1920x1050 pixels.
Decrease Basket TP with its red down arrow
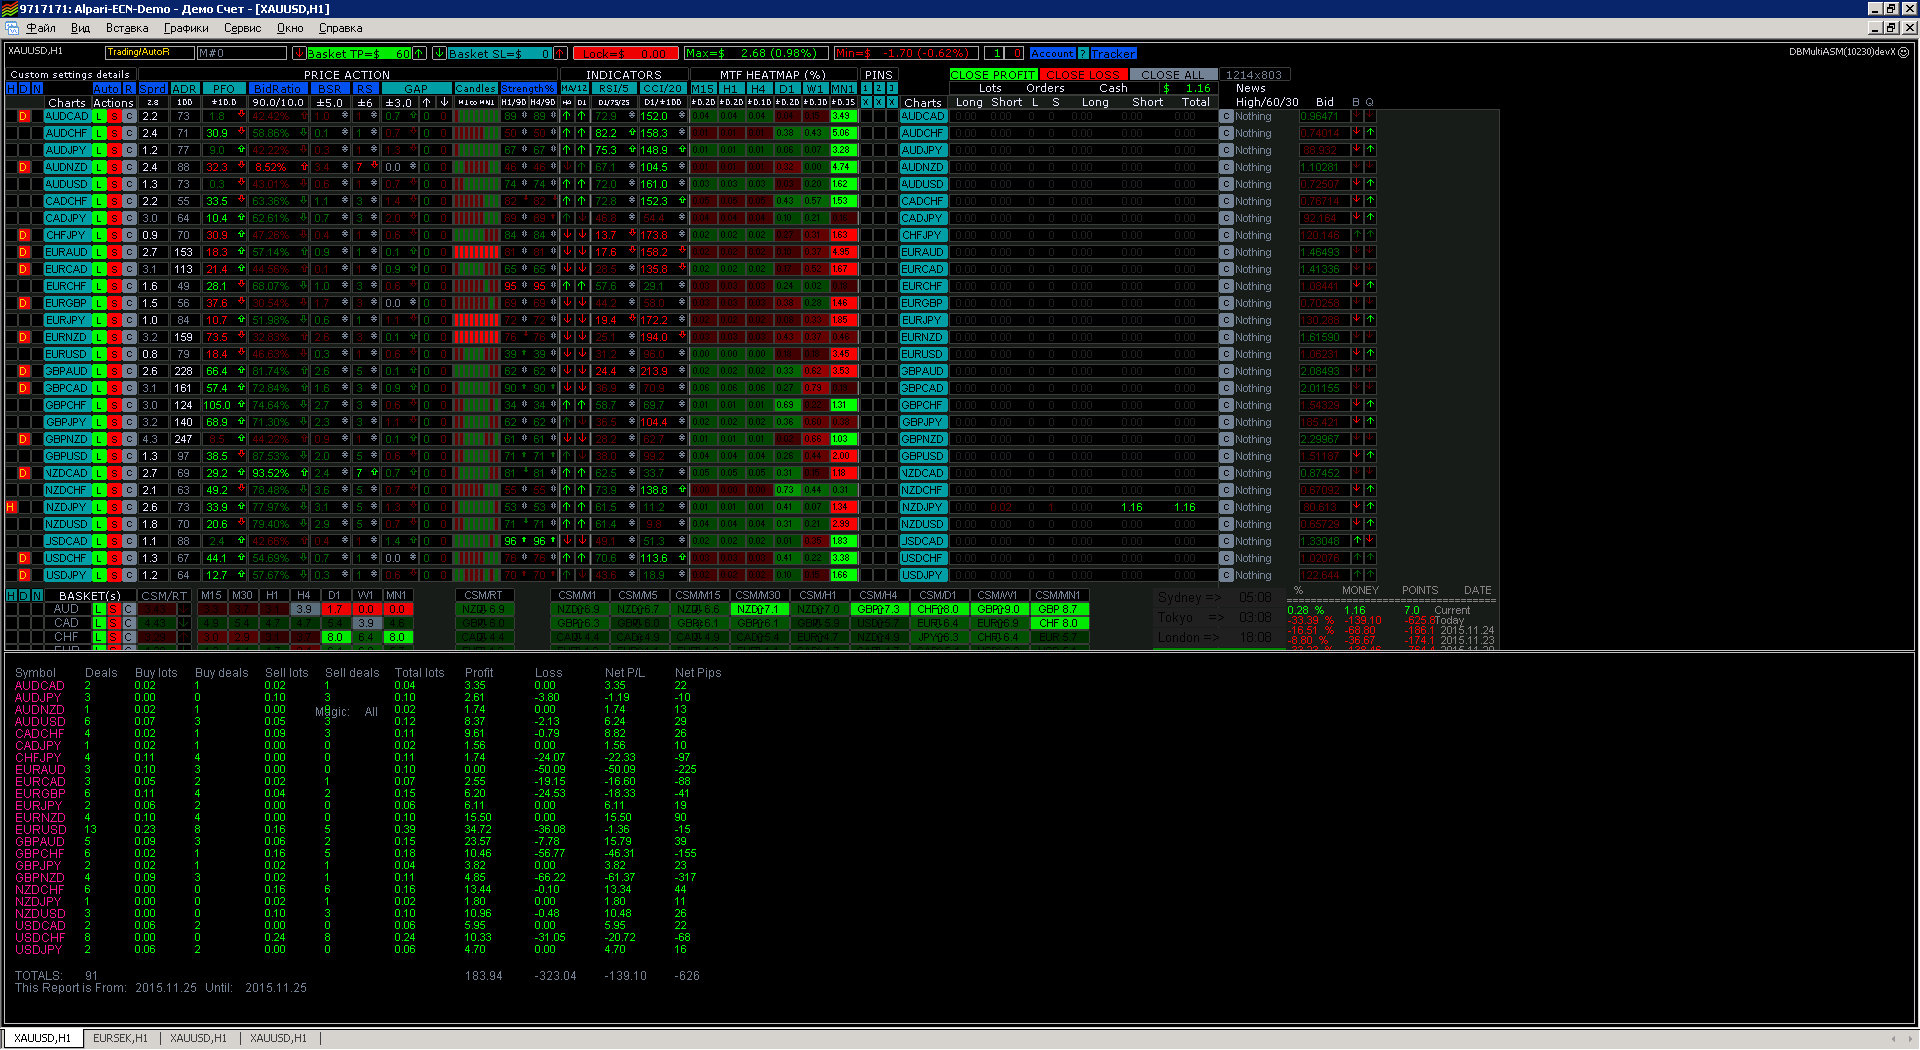pyautogui.click(x=299, y=54)
